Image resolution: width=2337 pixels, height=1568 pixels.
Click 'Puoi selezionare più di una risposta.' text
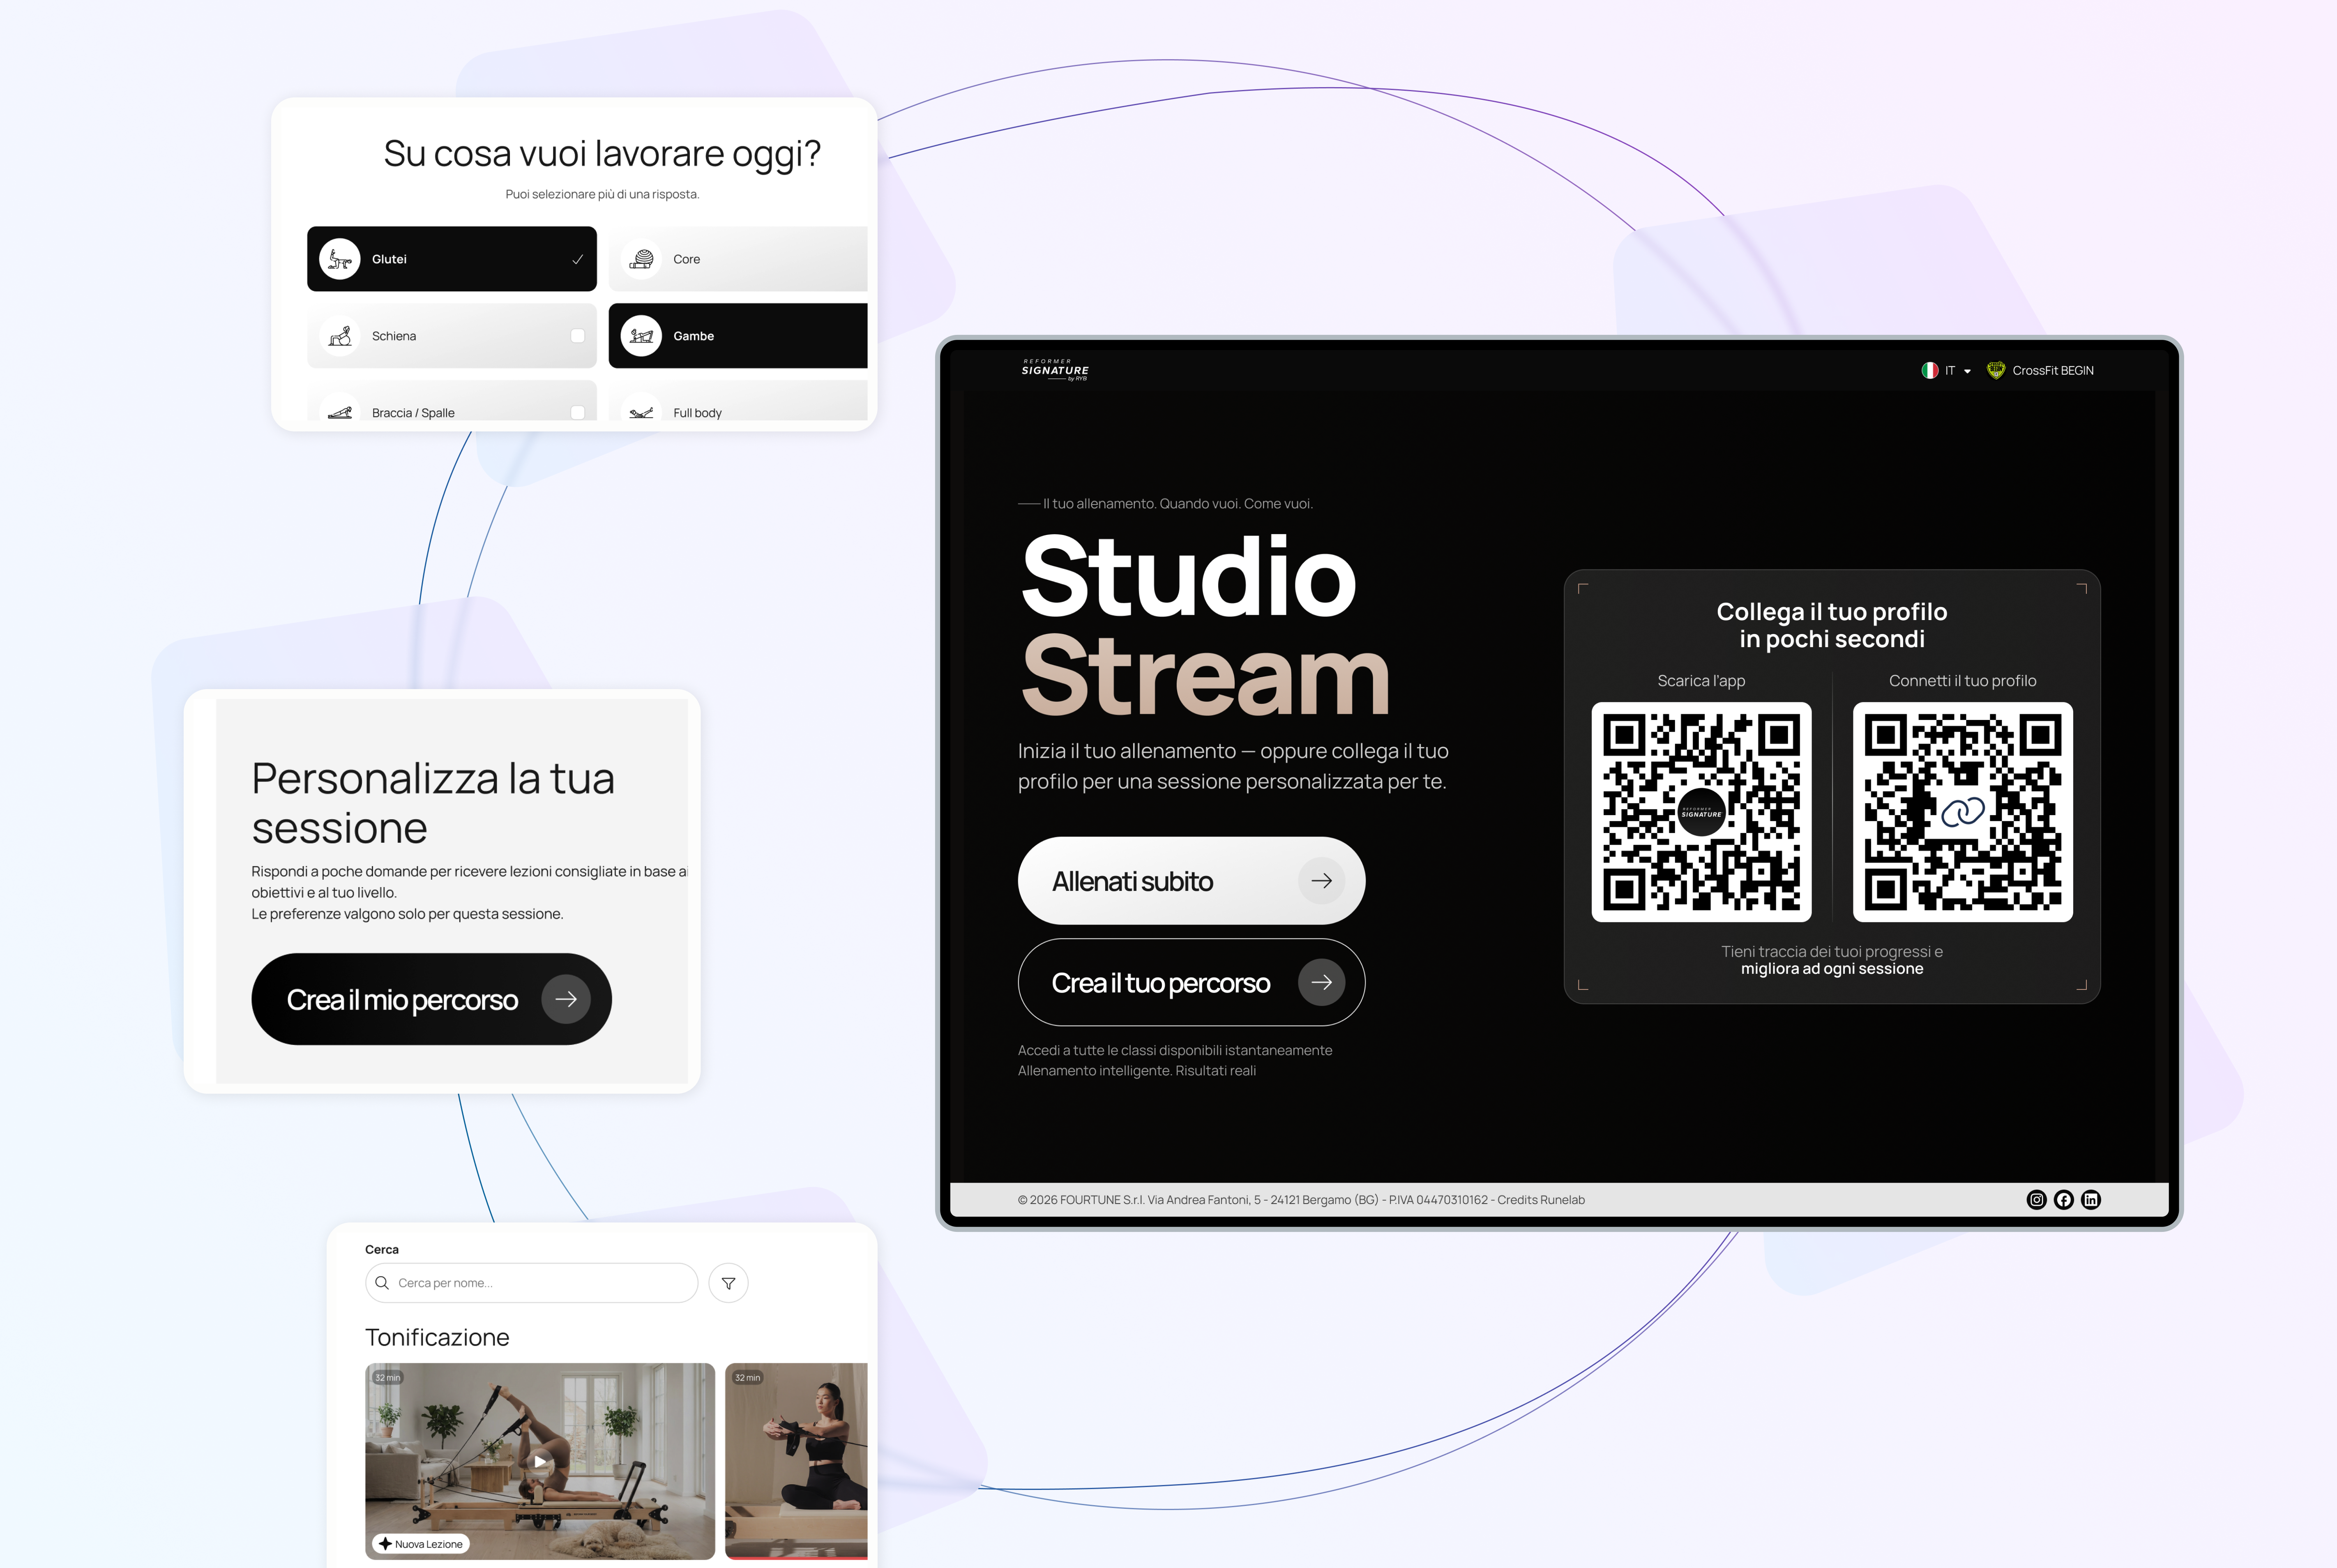tap(602, 194)
